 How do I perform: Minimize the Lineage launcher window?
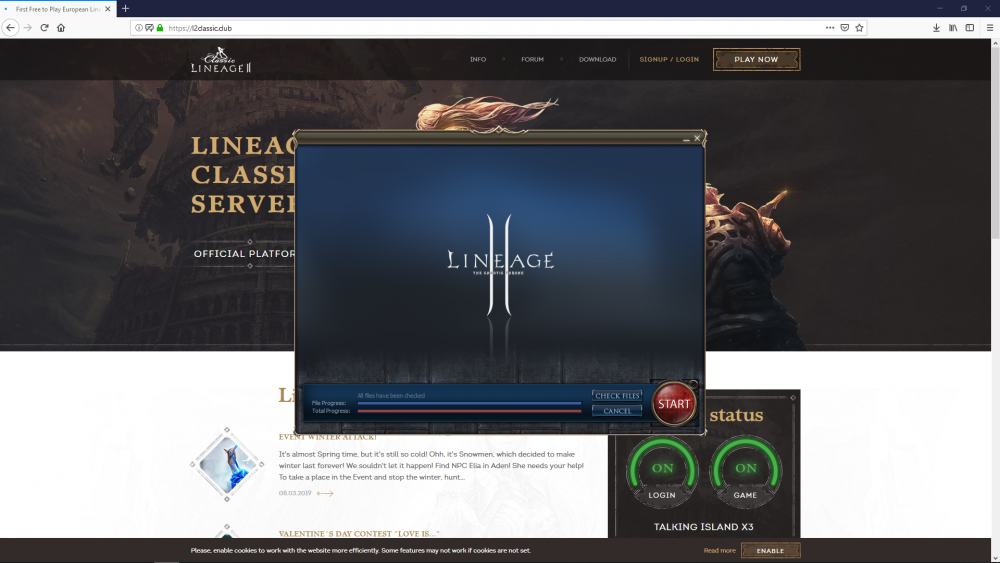686,138
